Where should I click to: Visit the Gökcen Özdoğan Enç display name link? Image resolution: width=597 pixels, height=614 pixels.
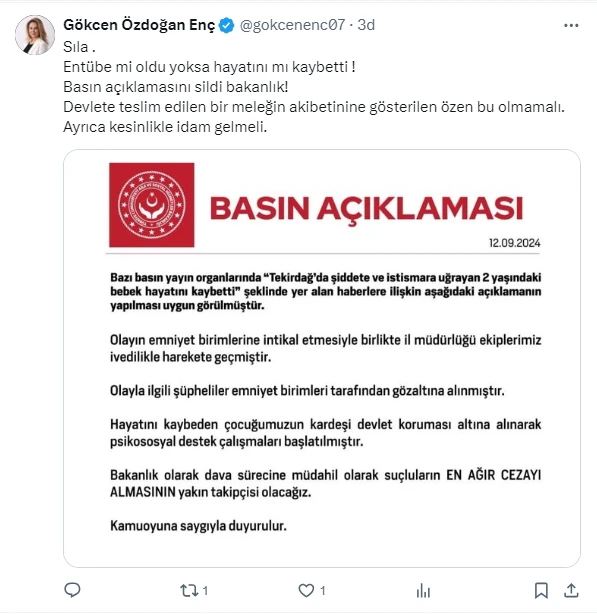[x=139, y=25]
